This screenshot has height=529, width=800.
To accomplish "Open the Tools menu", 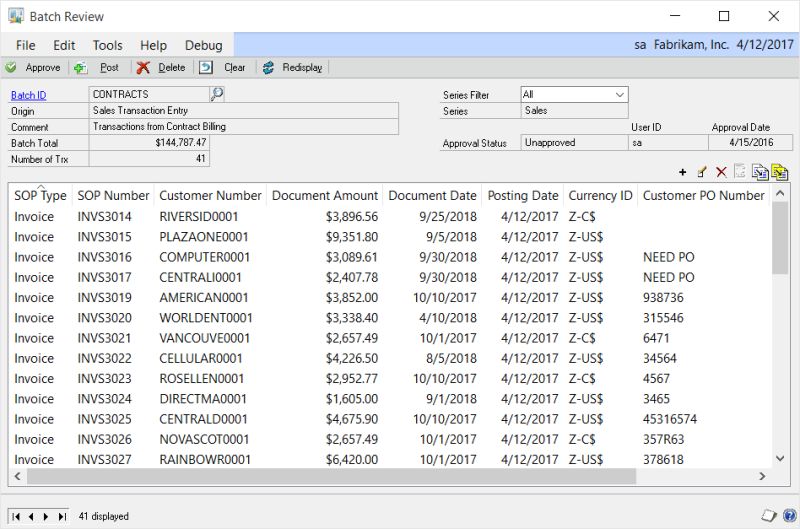I will point(108,45).
